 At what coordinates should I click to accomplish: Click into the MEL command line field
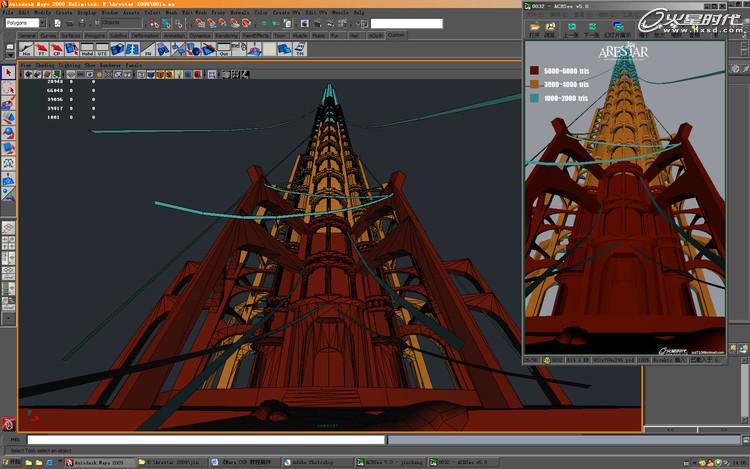[x=206, y=439]
